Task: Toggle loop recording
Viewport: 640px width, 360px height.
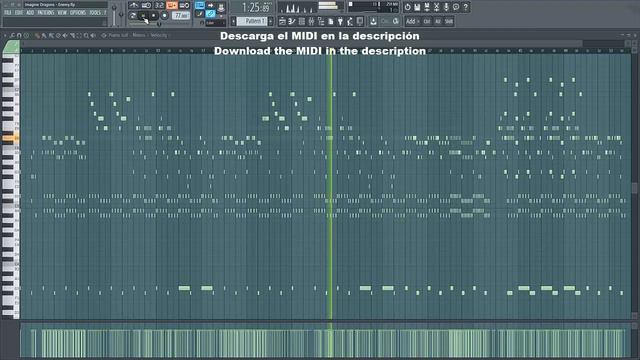Action: (184, 5)
